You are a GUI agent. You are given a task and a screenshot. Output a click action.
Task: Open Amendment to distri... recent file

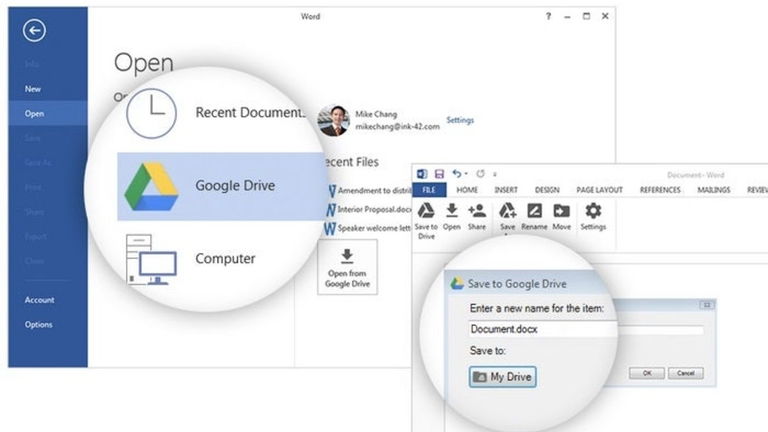coord(368,191)
